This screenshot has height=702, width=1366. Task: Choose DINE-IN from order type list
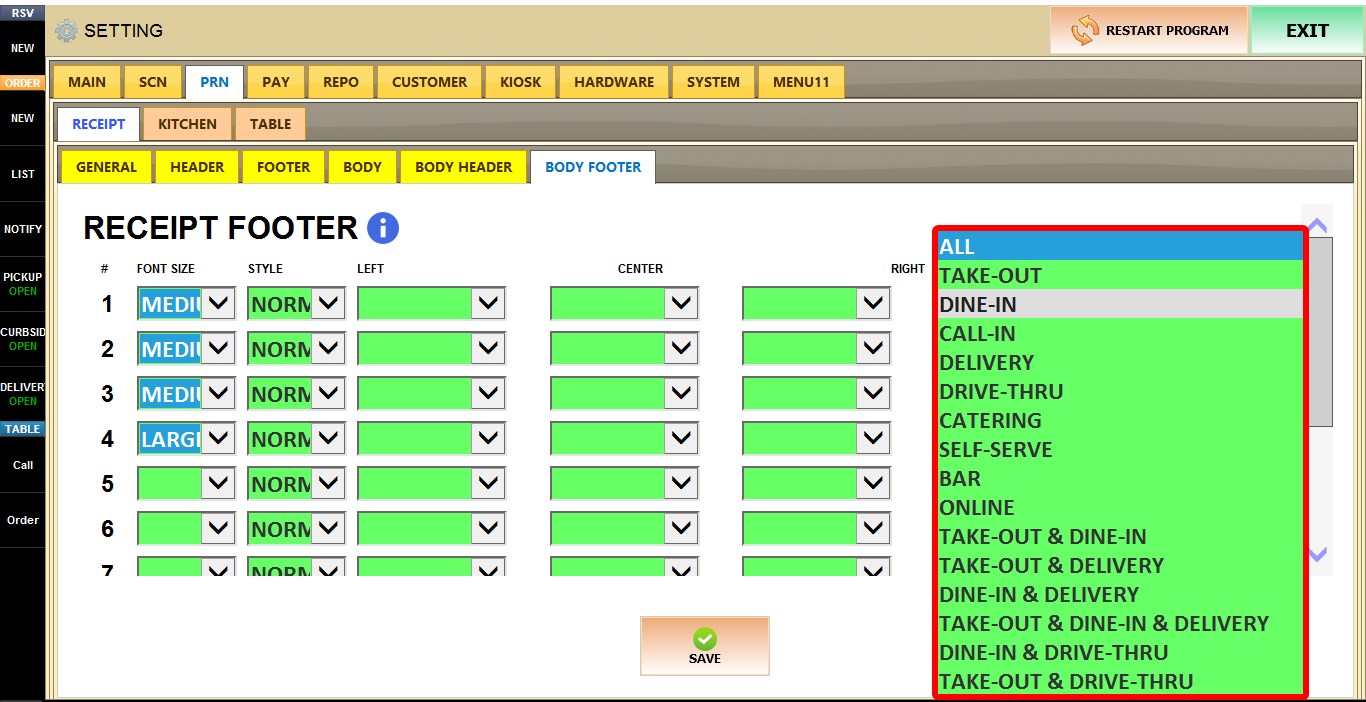(x=1120, y=305)
